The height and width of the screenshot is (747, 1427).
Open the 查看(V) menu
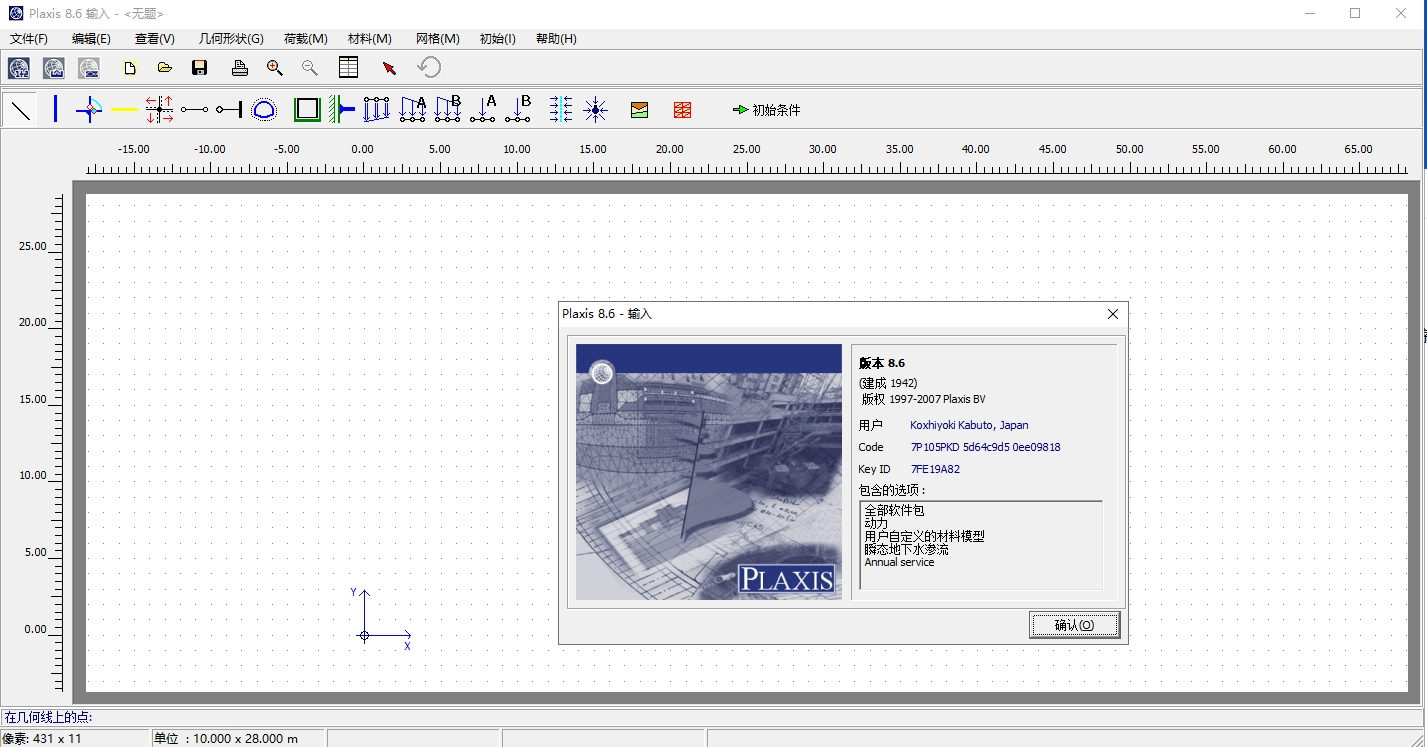point(155,39)
